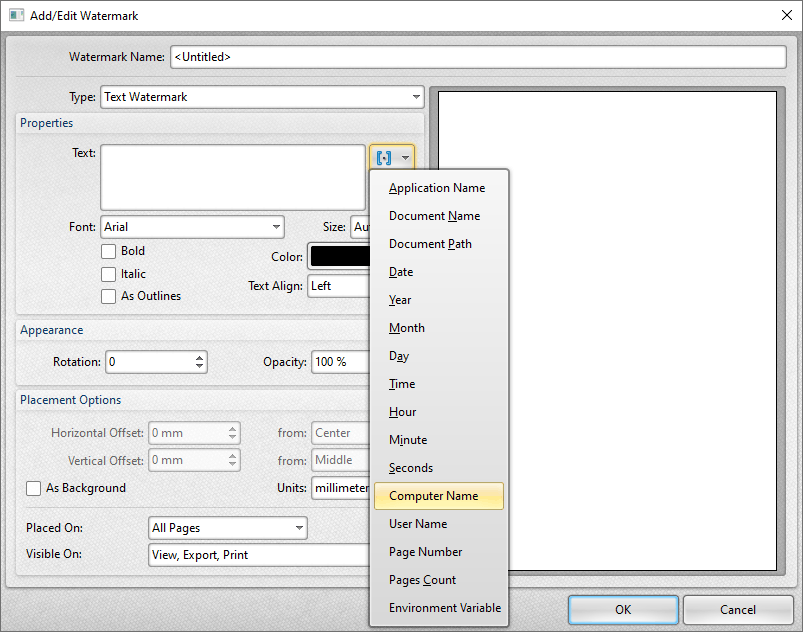Enable Italic formatting
The width and height of the screenshot is (803, 632).
(109, 273)
